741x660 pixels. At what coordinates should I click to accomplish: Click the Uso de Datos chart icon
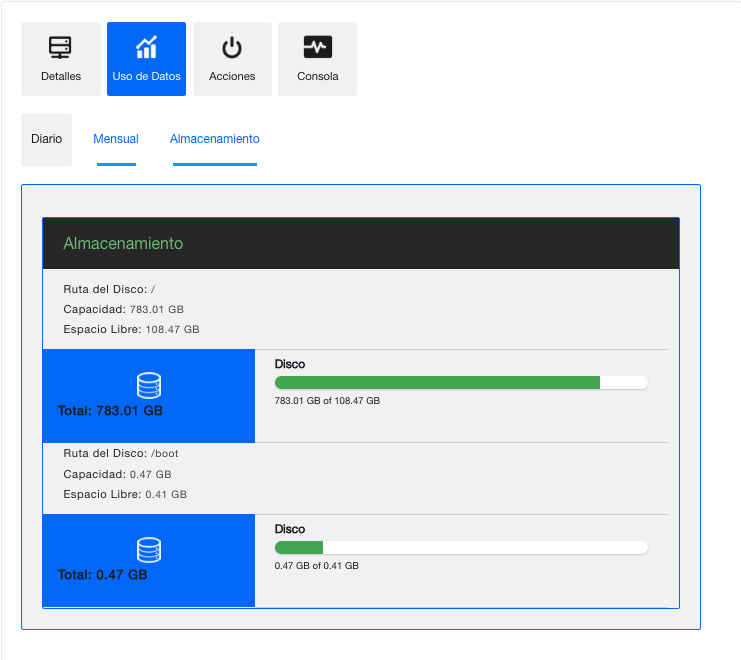click(146, 47)
